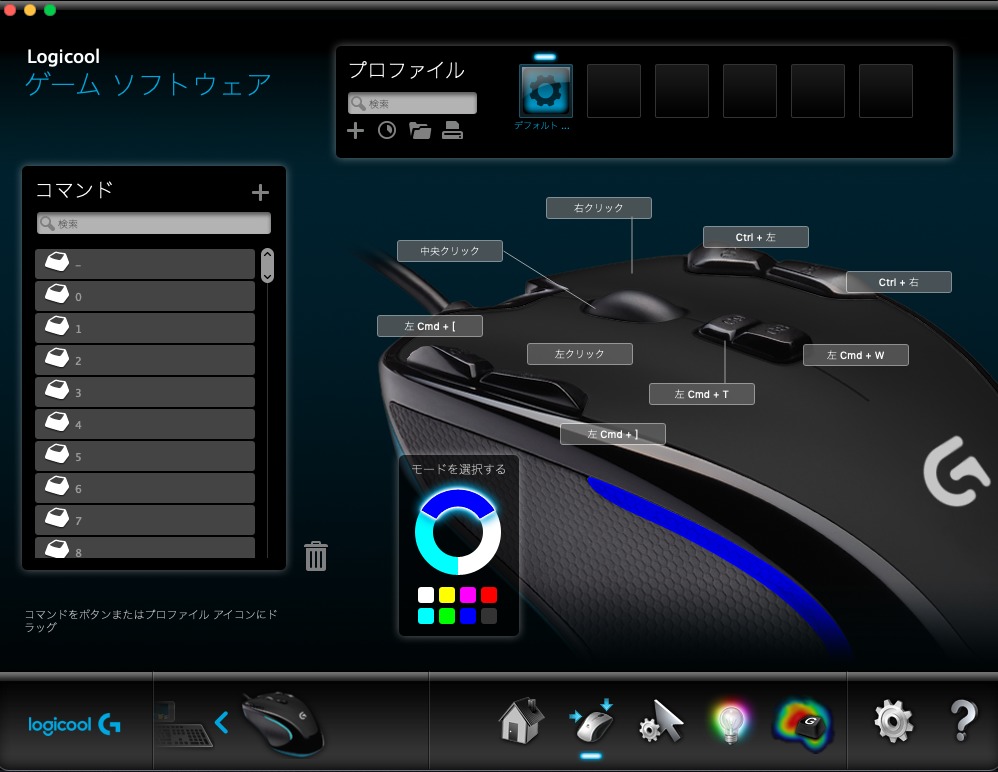Screen dimensions: 998x772
Task: Click the profile search field
Action: pyautogui.click(x=412, y=103)
